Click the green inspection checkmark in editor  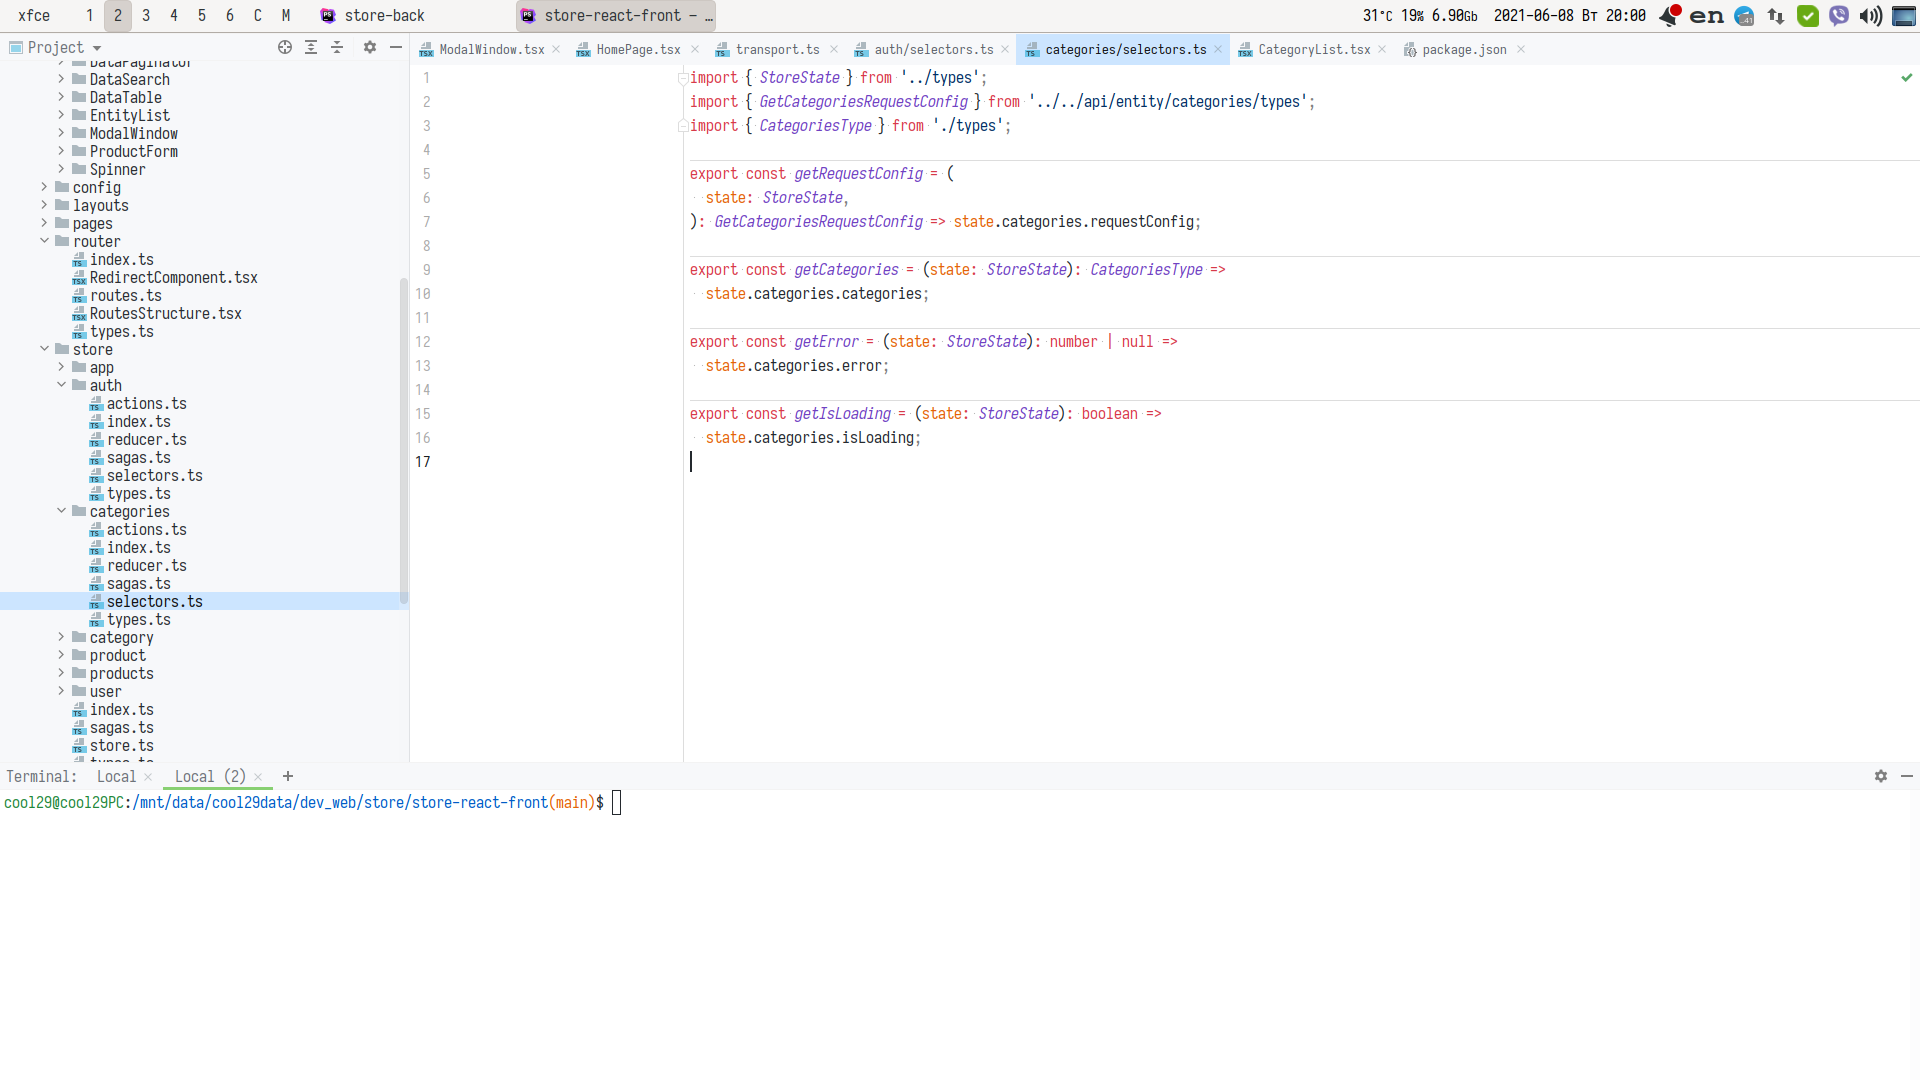click(1906, 77)
